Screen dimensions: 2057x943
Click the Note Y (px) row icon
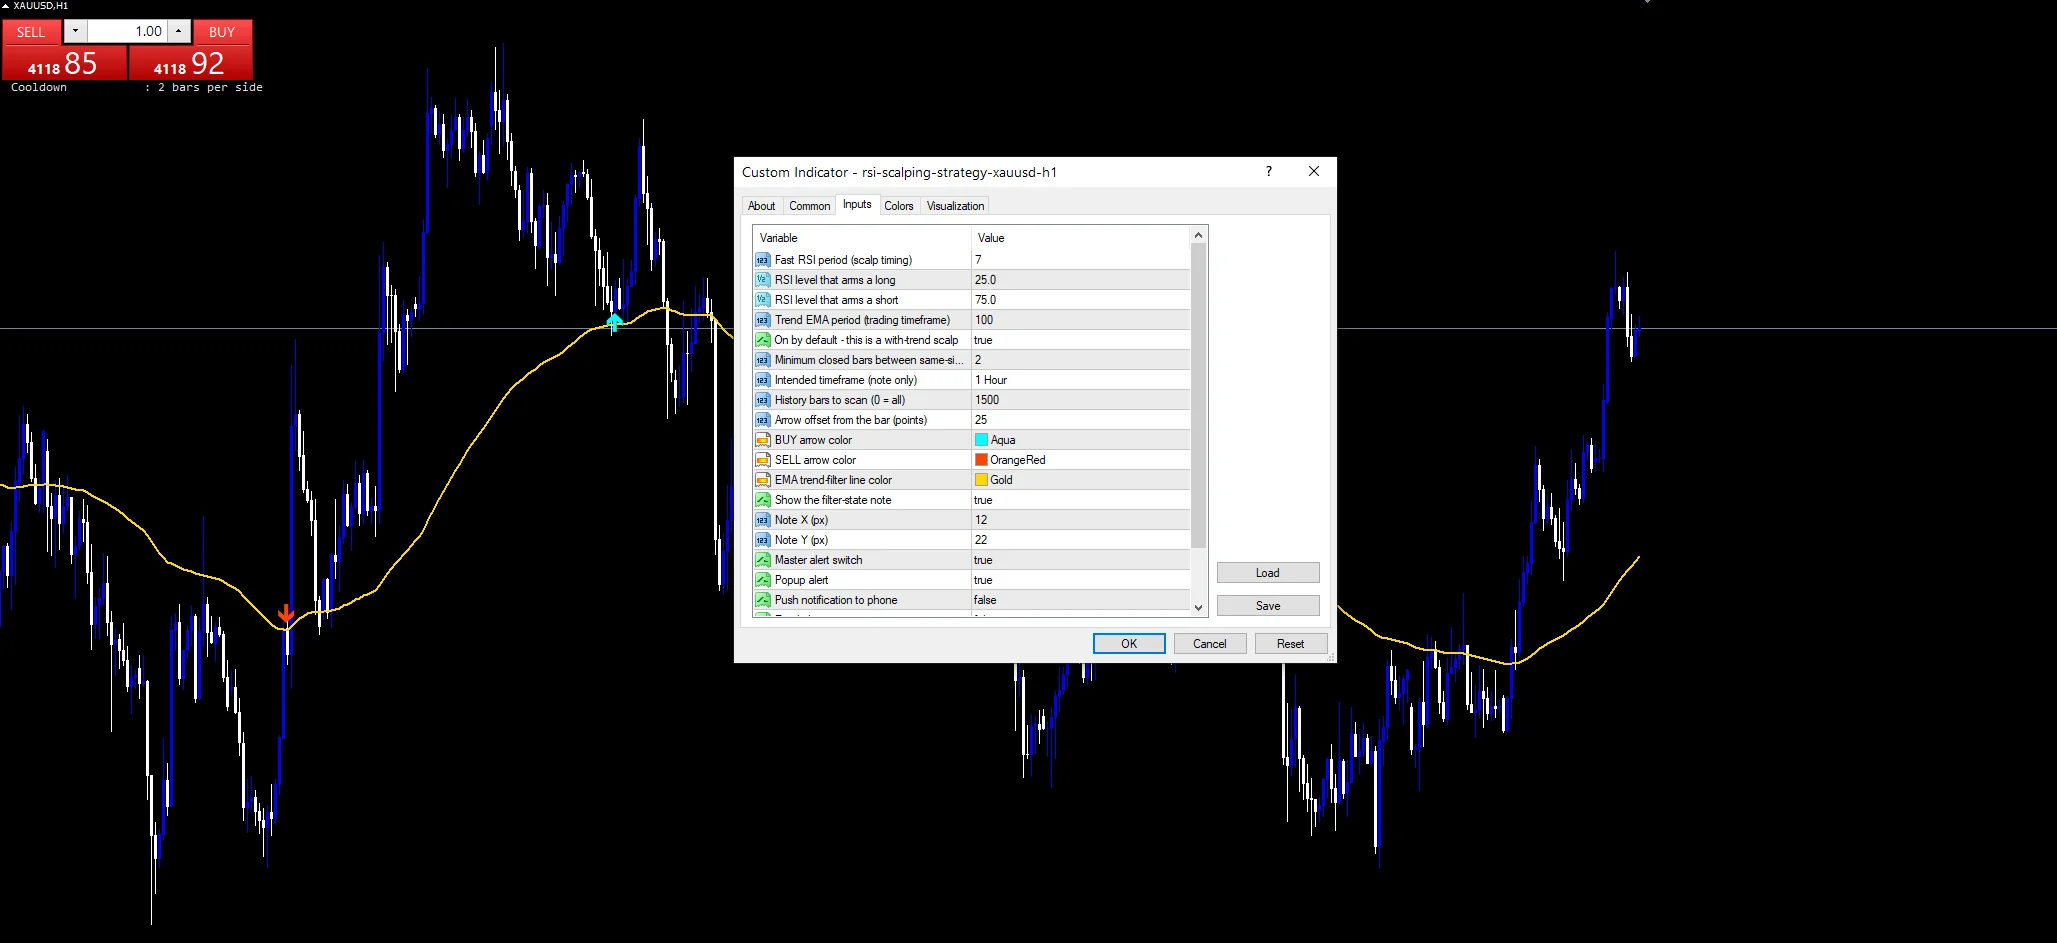(x=763, y=540)
